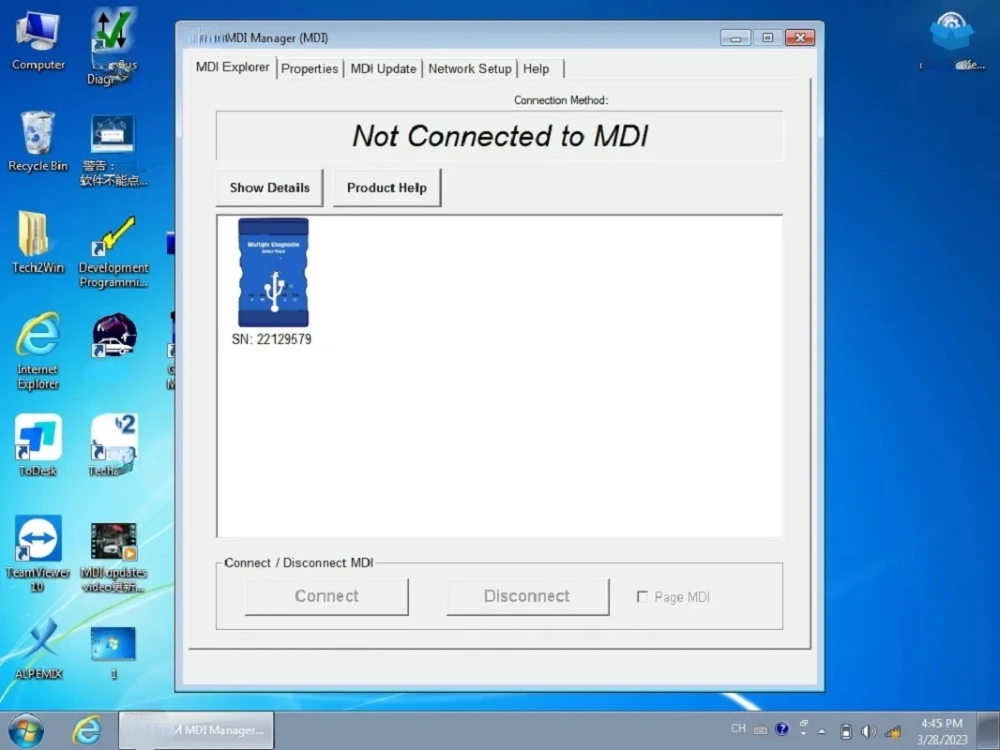Viewport: 1000px width, 750px height.
Task: Click the battery power tray icon
Action: [x=846, y=731]
